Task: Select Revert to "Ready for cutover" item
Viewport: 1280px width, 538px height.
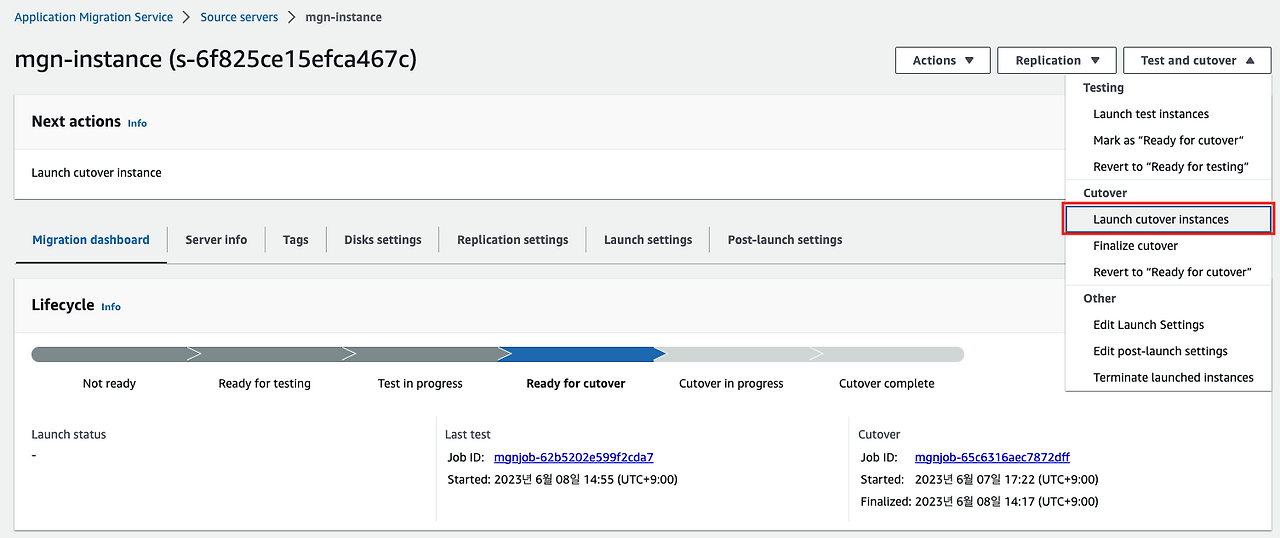Action: [x=1171, y=272]
